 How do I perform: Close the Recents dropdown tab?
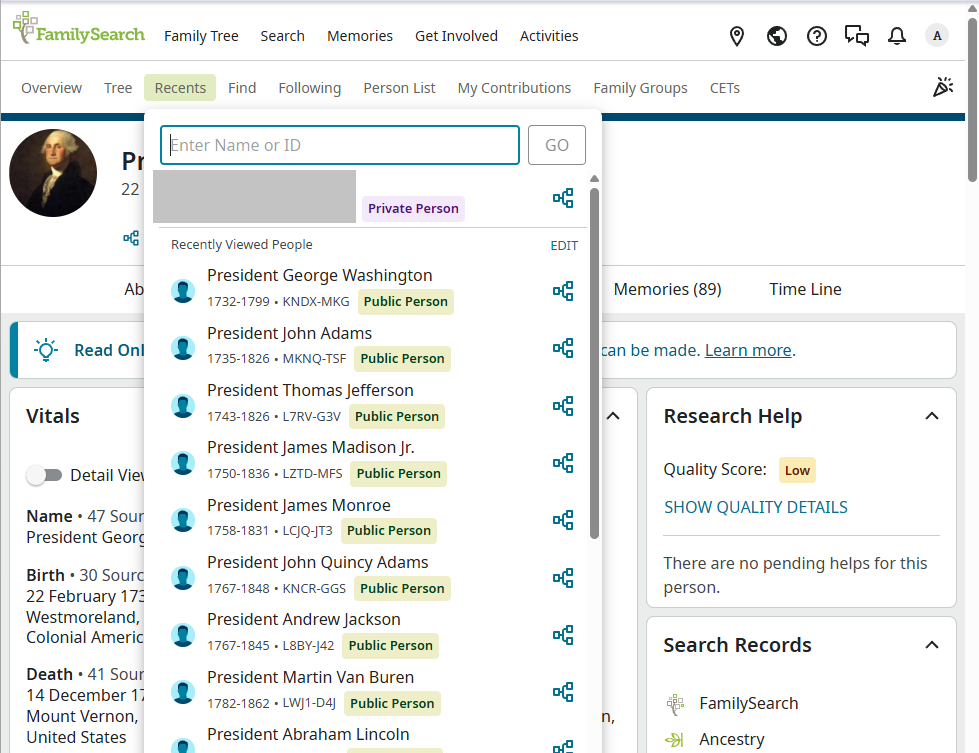tap(180, 88)
